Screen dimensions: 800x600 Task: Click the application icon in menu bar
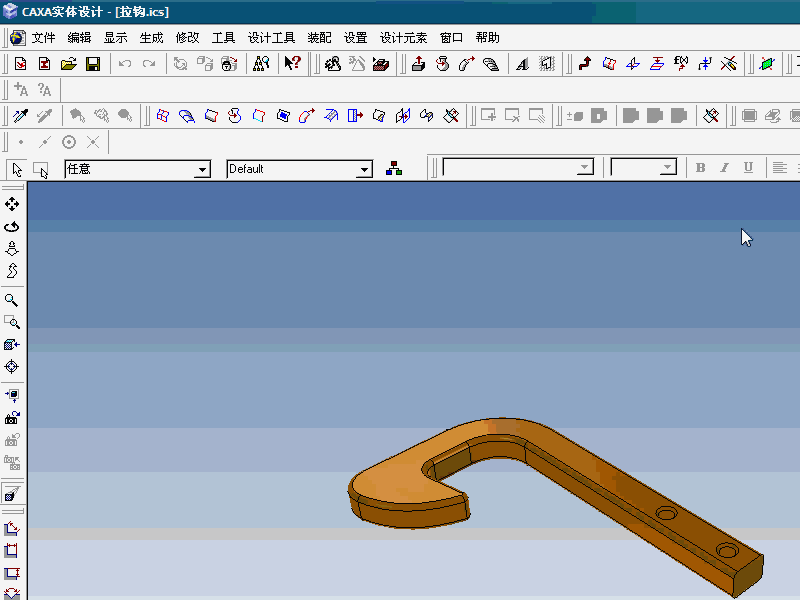pyautogui.click(x=18, y=38)
